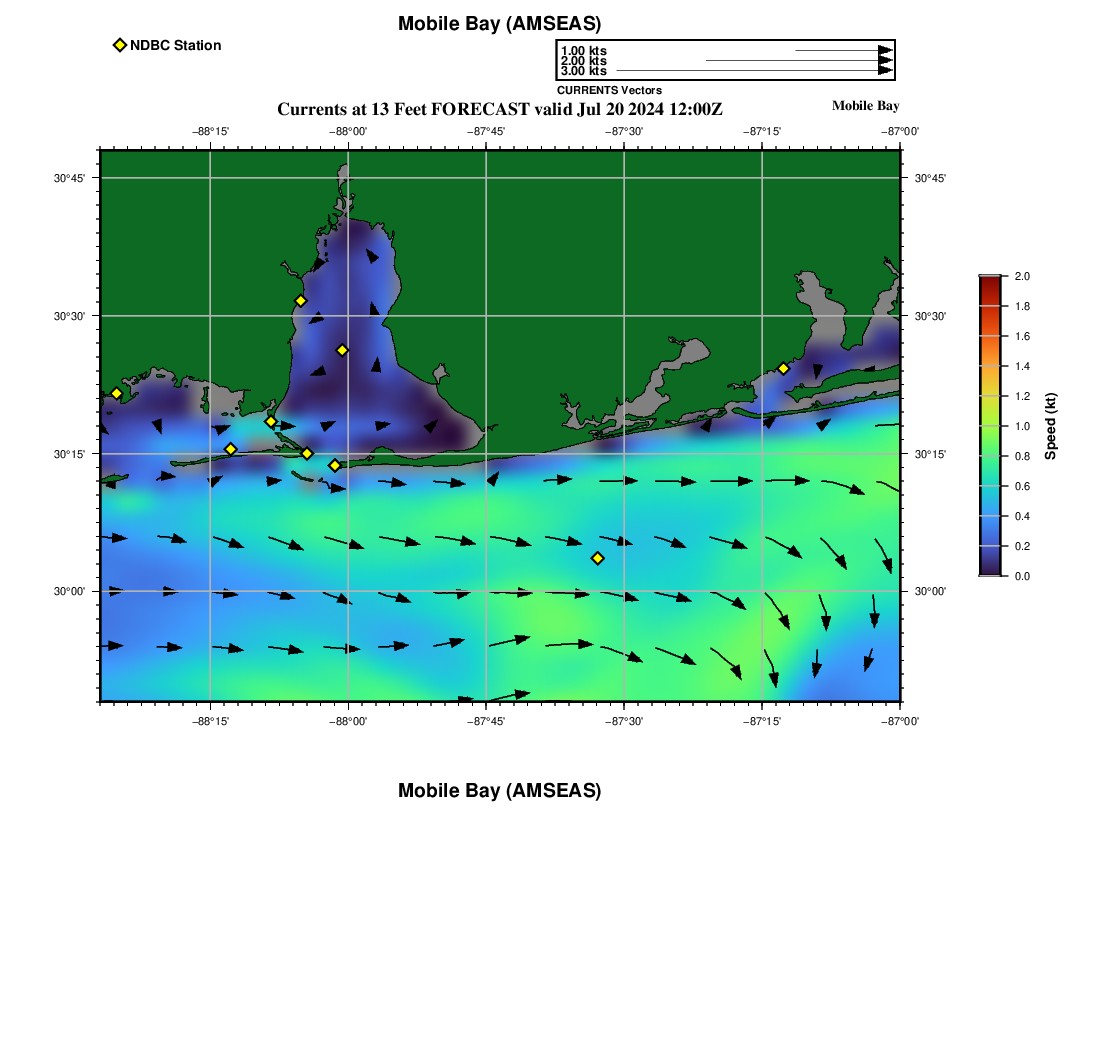
Task: Click the 3.00 kts reference vector arrow
Action: coord(755,70)
